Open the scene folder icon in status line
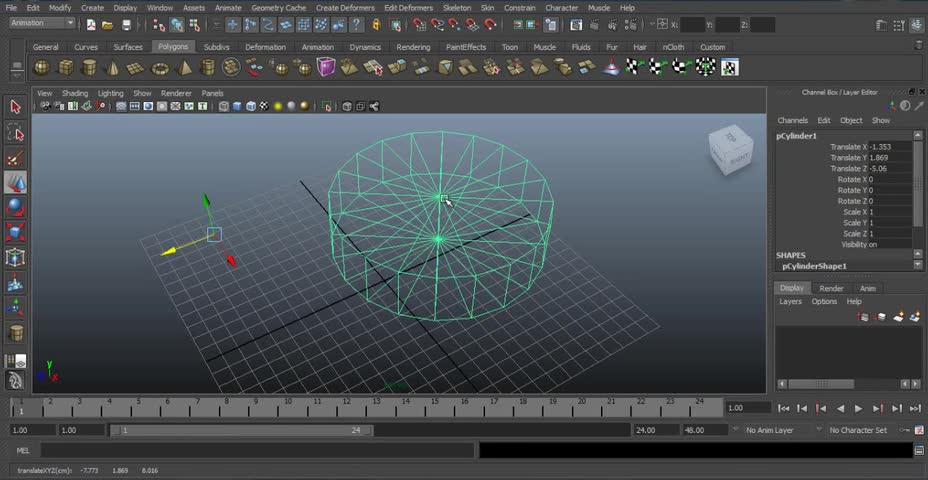Image resolution: width=928 pixels, height=480 pixels. click(107, 25)
